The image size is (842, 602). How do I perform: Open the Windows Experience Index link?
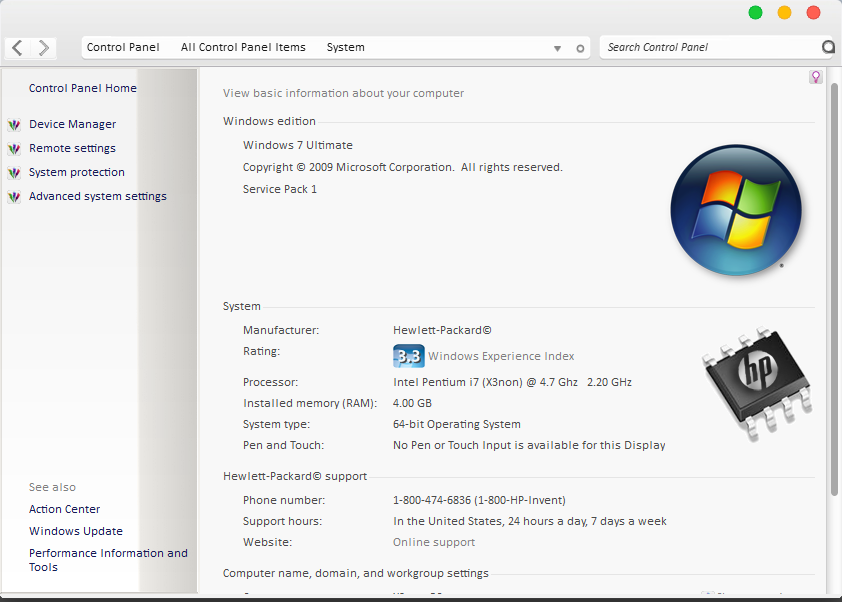point(501,356)
